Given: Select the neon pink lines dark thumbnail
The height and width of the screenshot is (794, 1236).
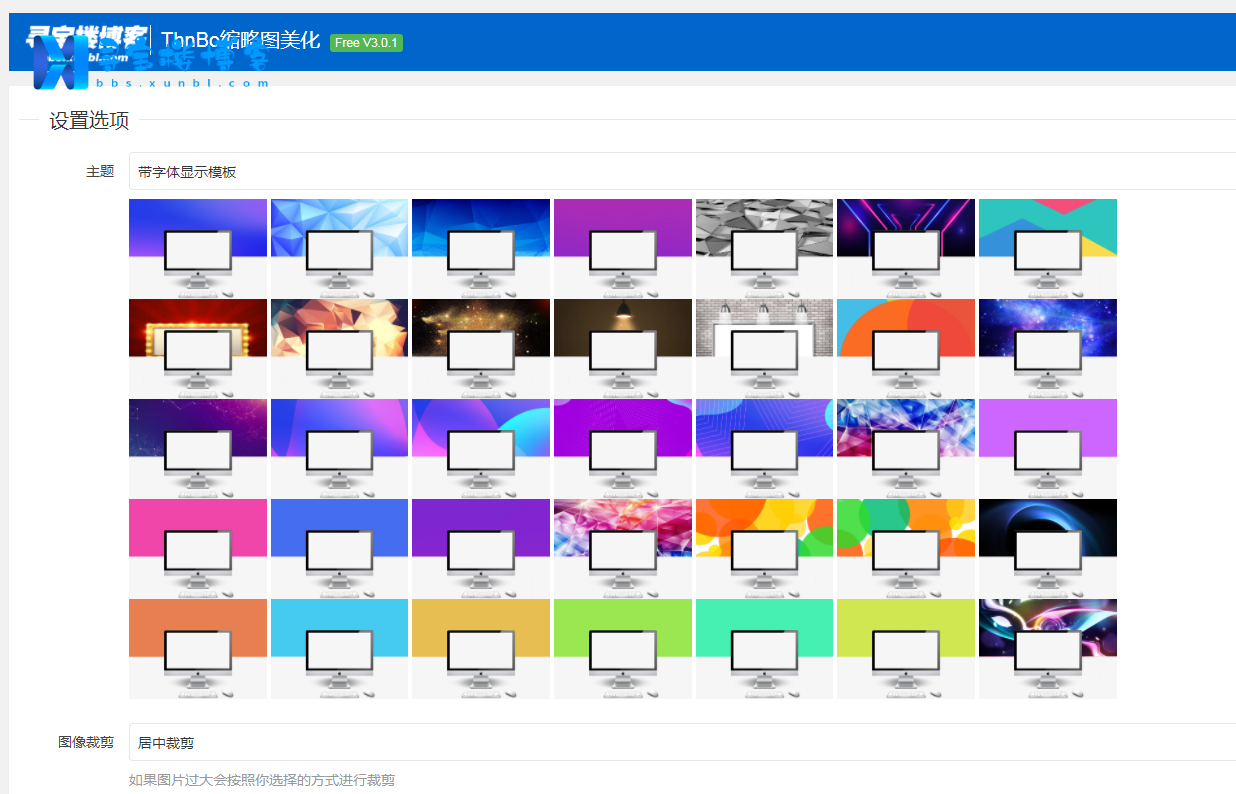Looking at the screenshot, I should 905,248.
